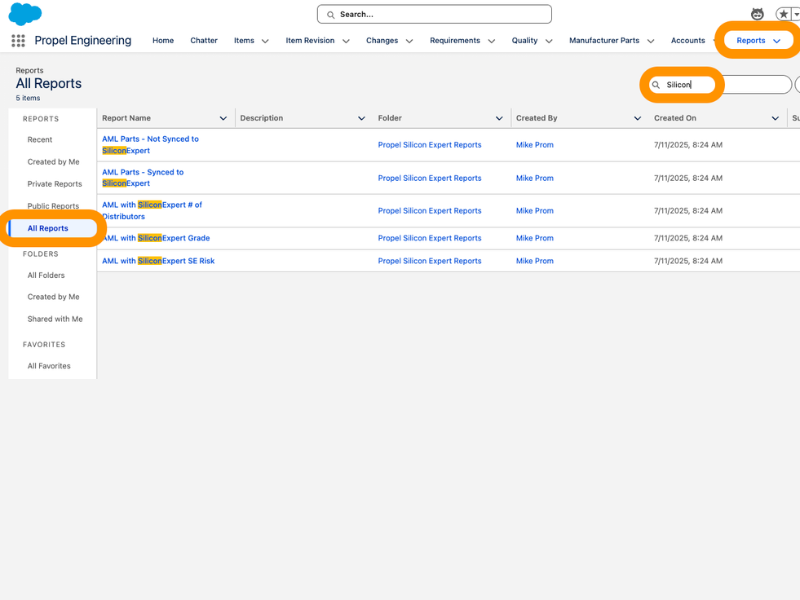Go to the Home tab
The width and height of the screenshot is (800, 600).
pos(163,40)
